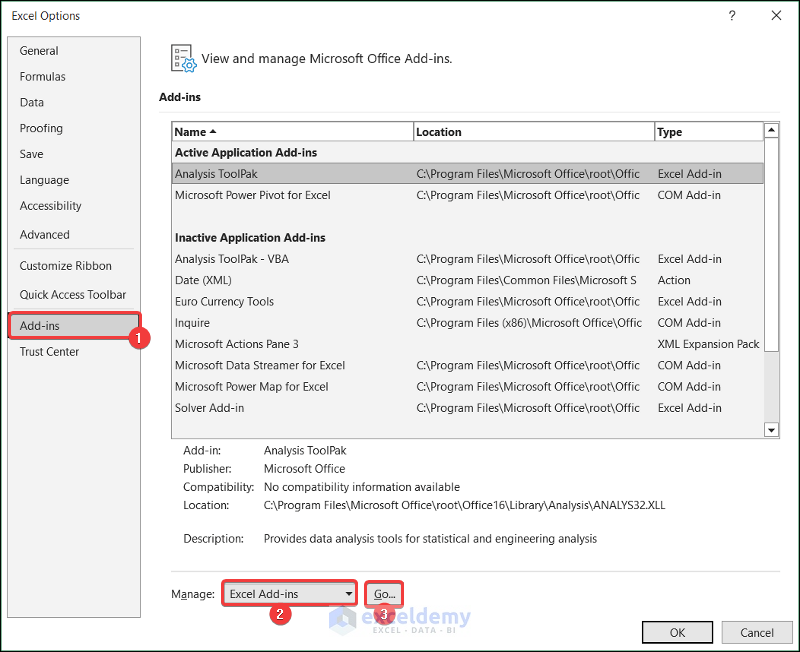
Task: Select Microsoft Actions Pane 3 row
Action: 468,344
